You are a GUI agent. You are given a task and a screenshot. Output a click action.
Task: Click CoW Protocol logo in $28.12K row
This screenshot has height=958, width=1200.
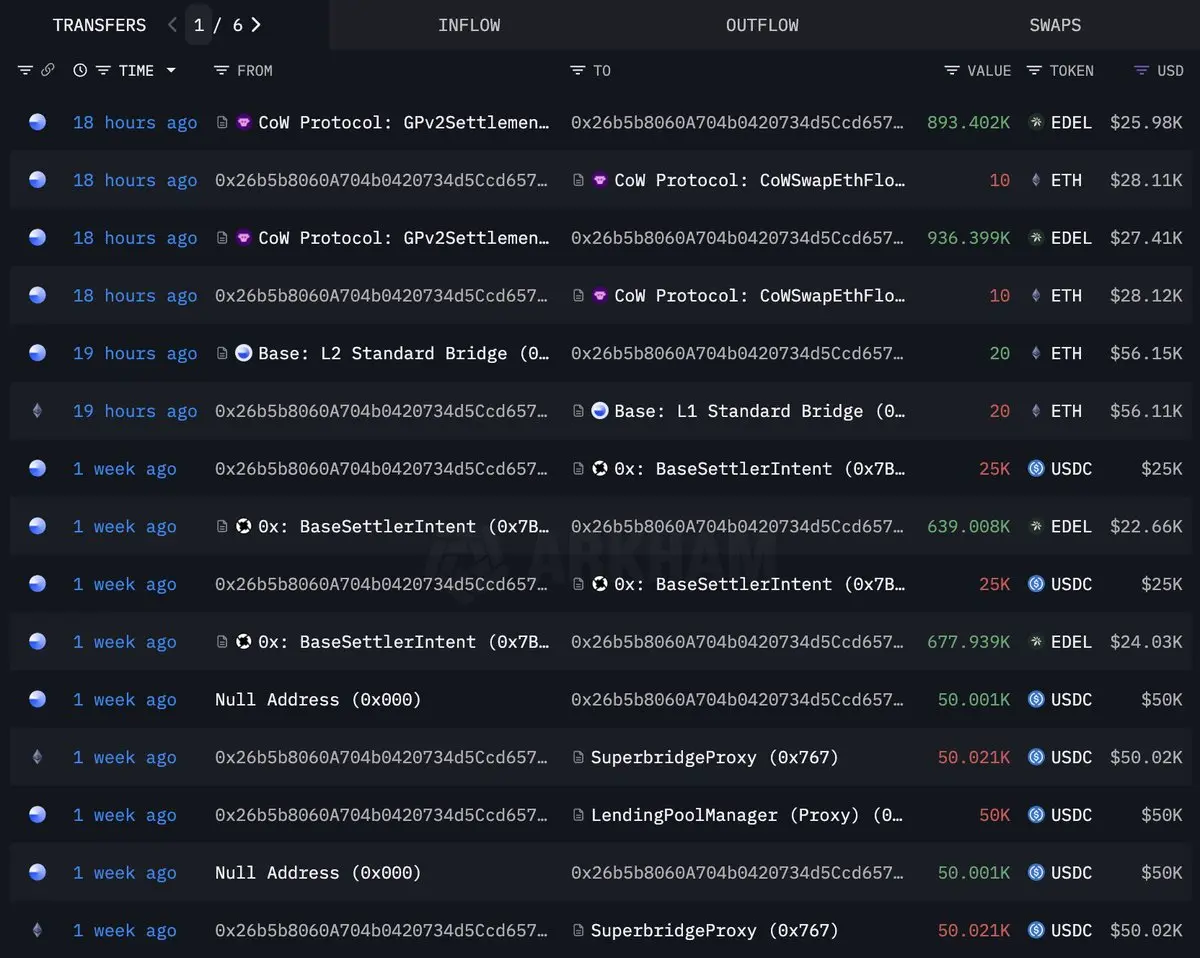point(600,296)
